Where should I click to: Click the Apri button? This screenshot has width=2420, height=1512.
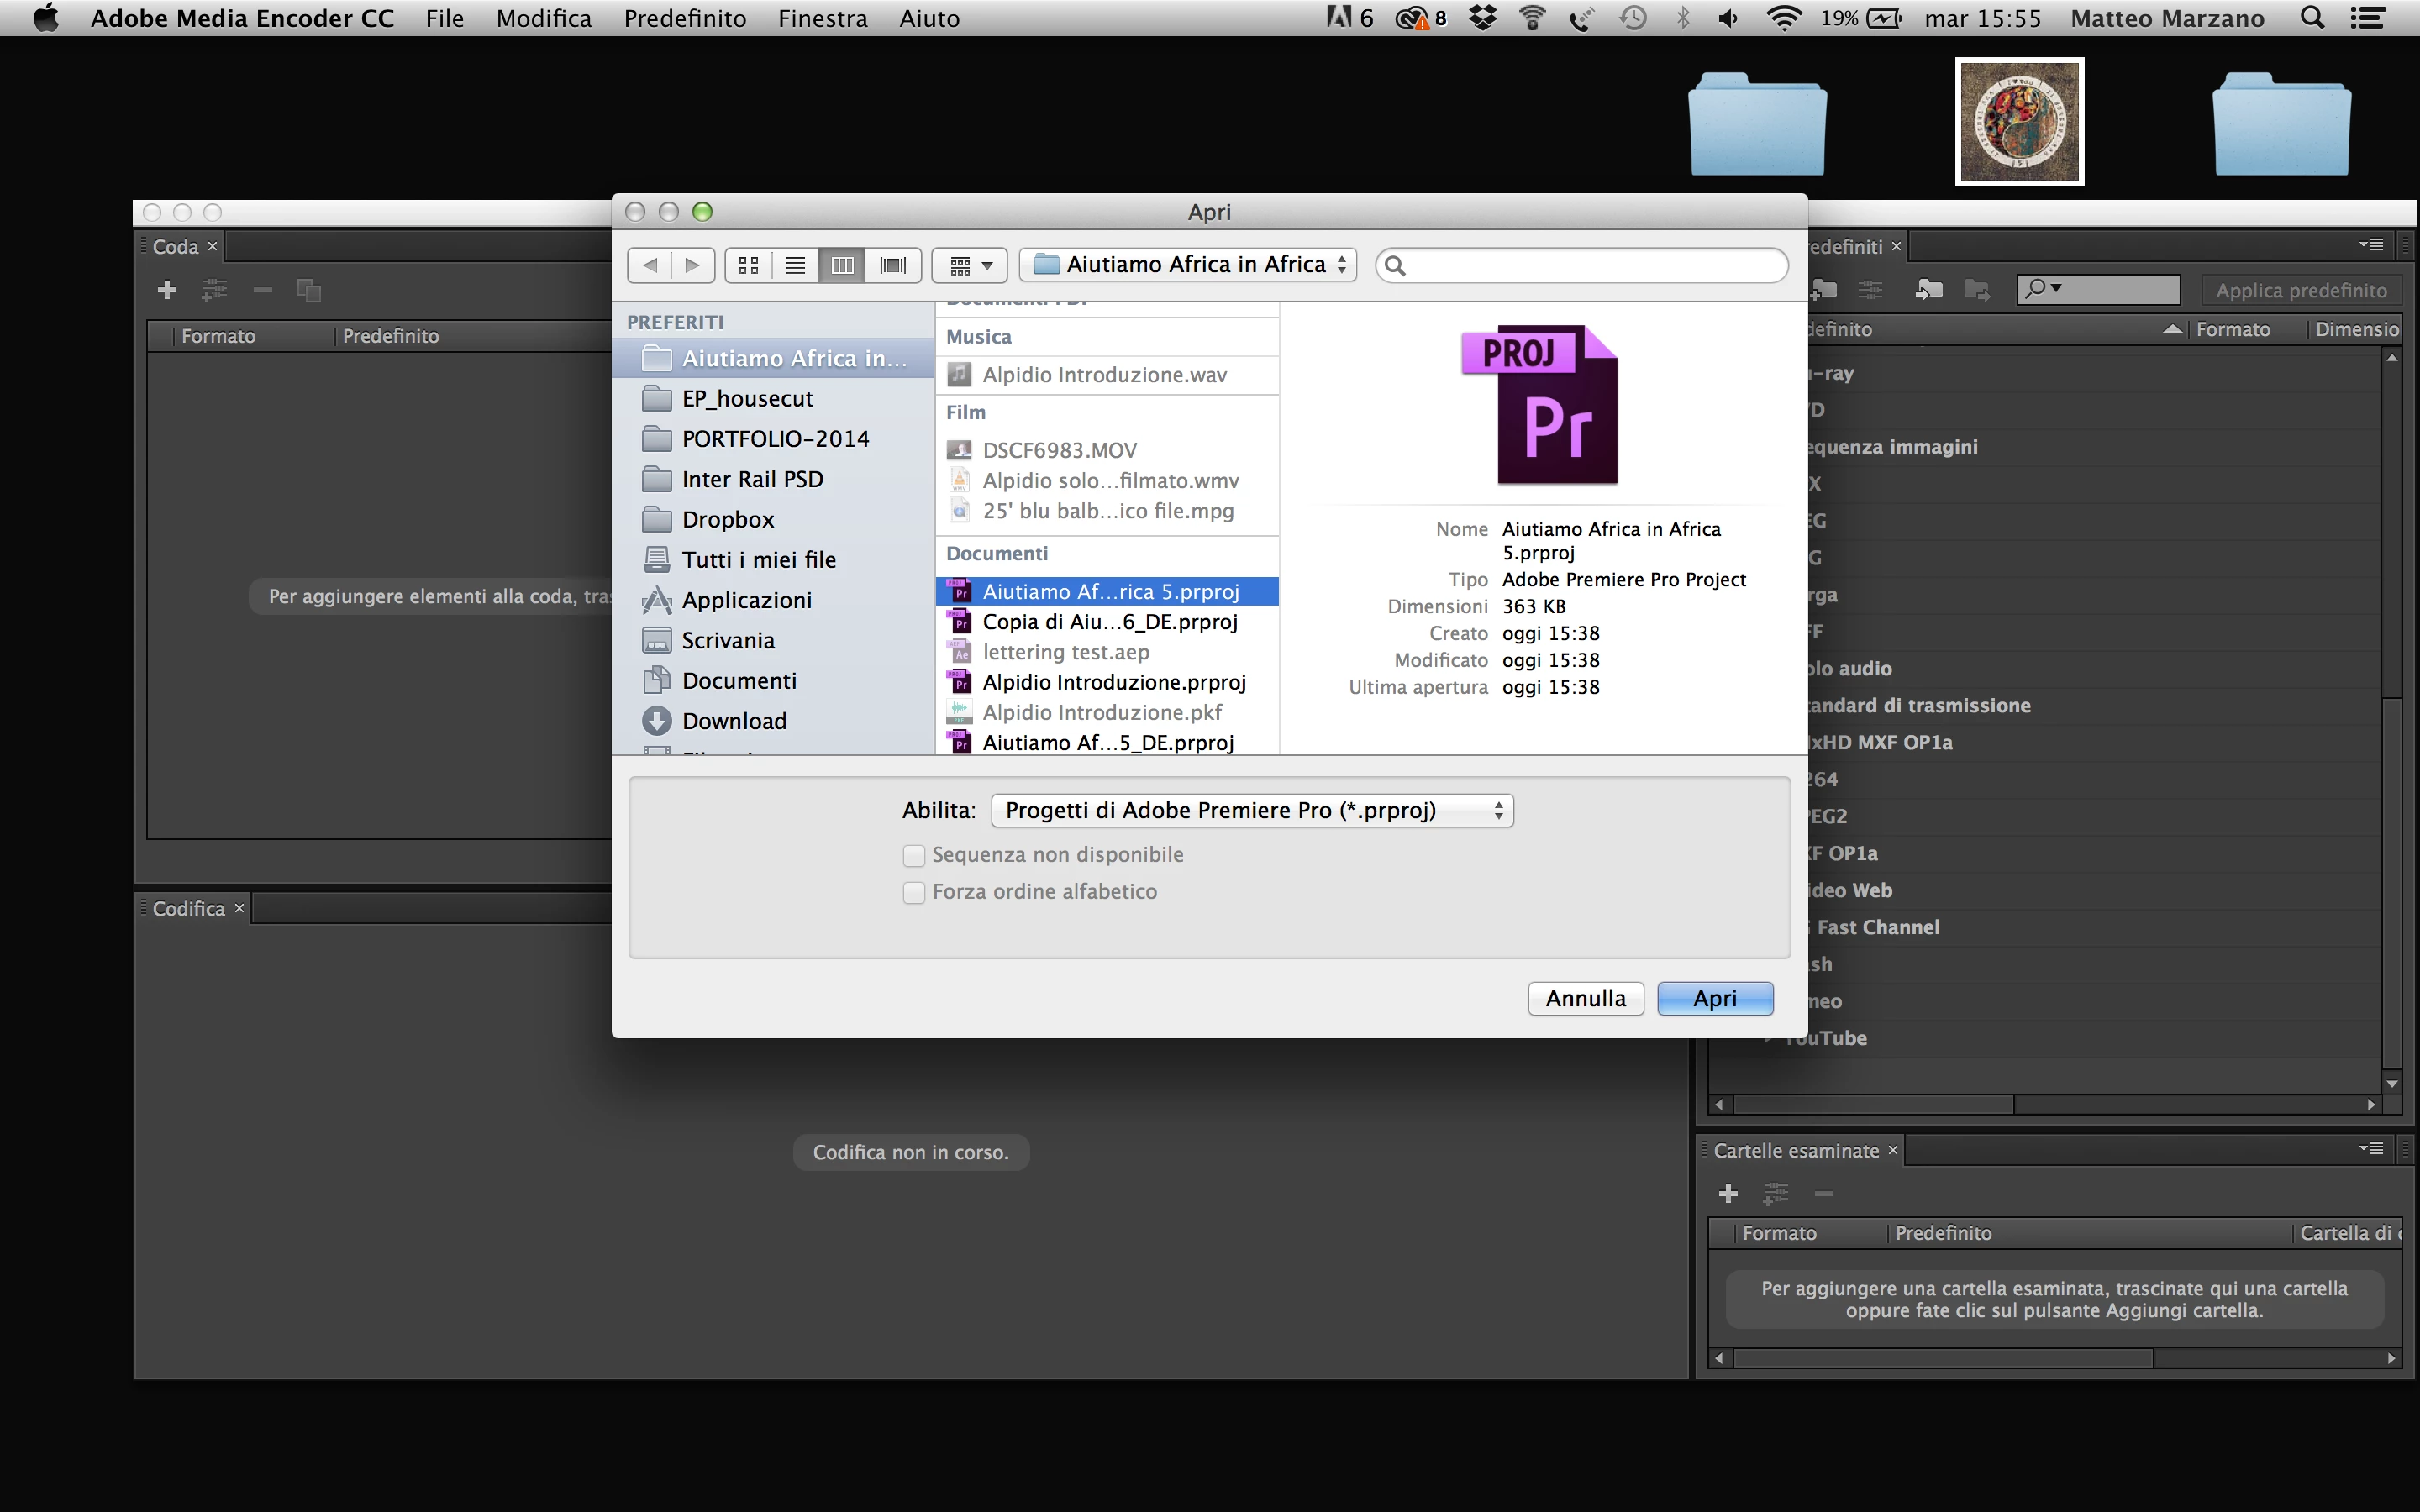coord(1714,998)
